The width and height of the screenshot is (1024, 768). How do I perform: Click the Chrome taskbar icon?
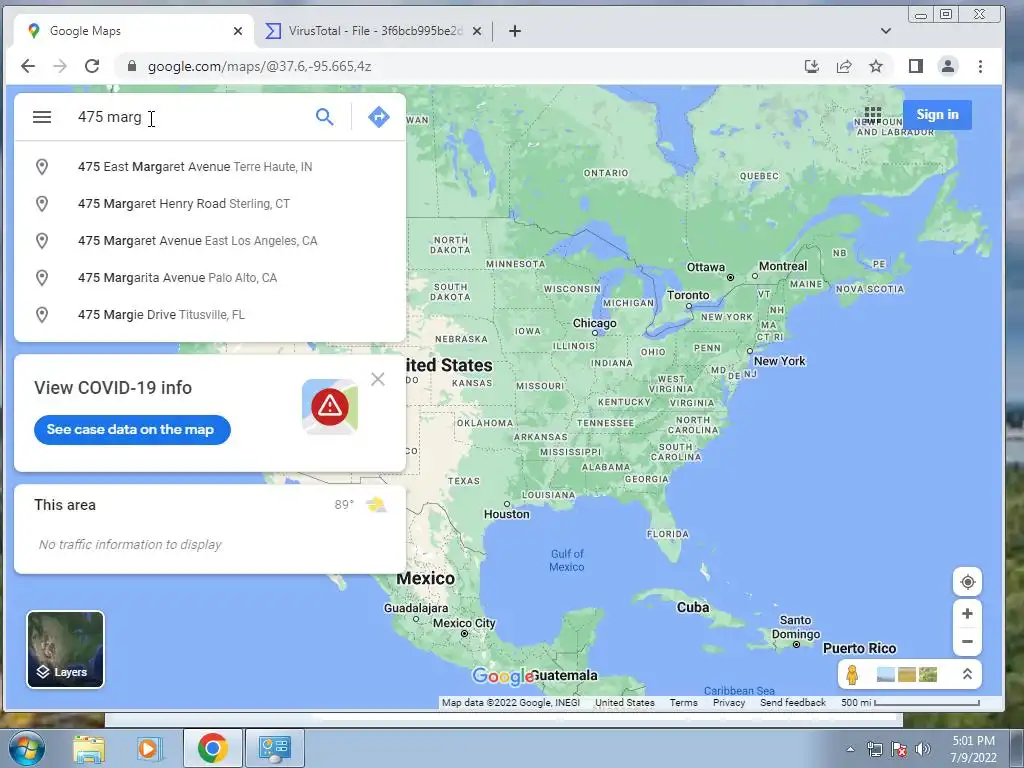click(212, 748)
